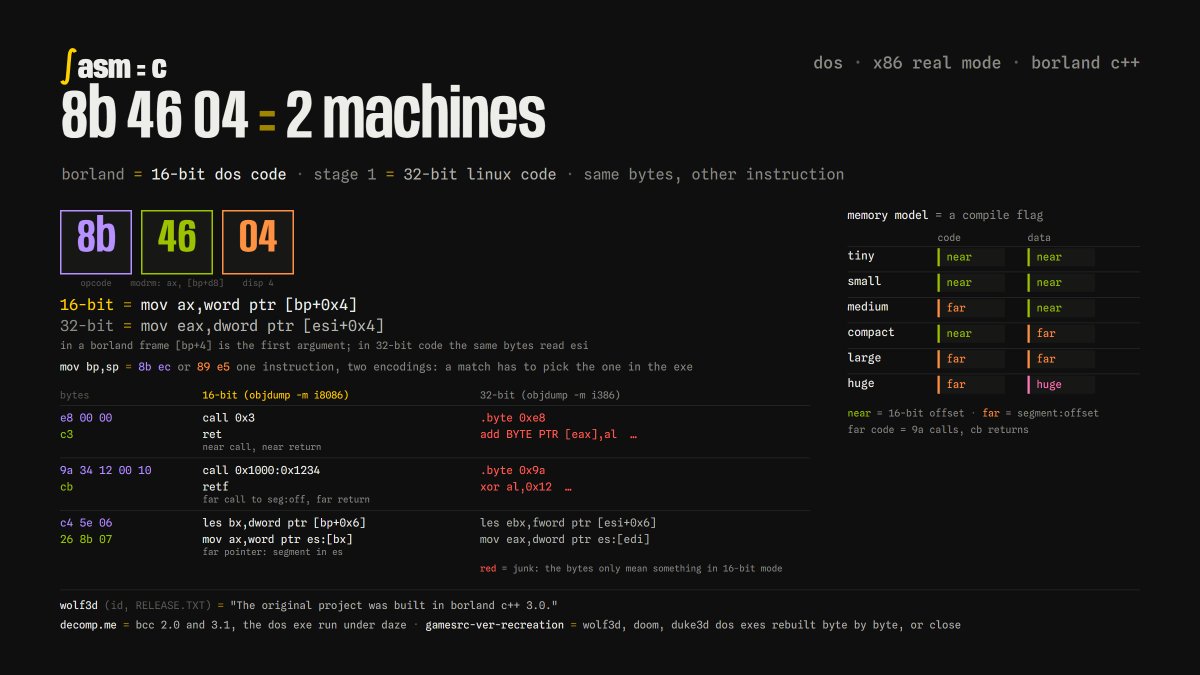Image resolution: width=1200 pixels, height=675 pixels.
Task: Click 'mov ax,word ptr [bp+0x4]' line
Action: (x=249, y=305)
